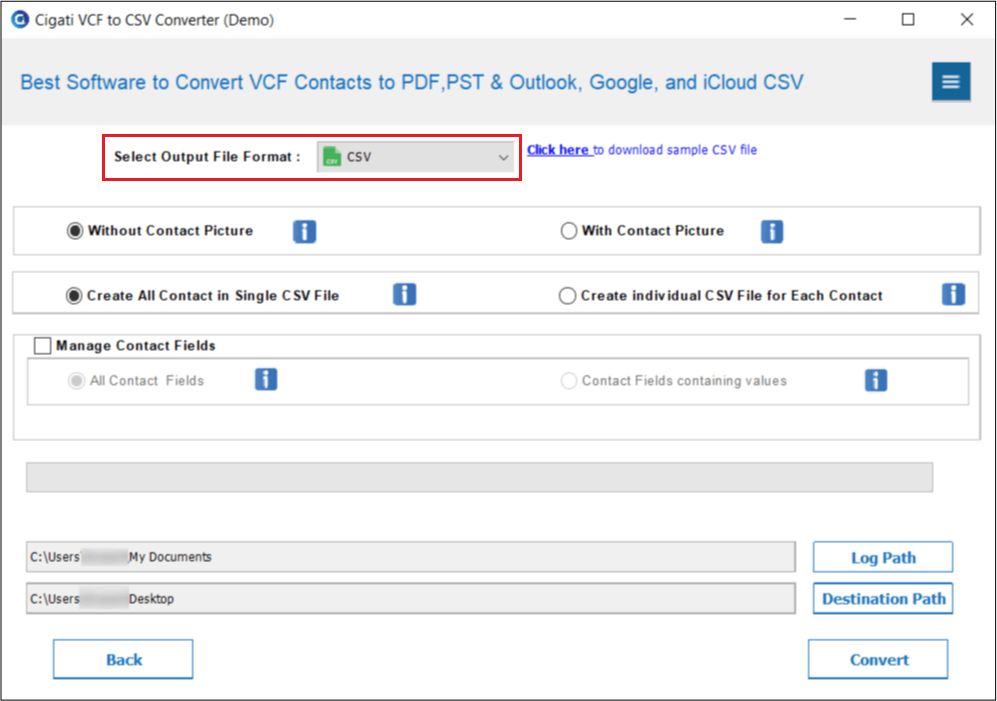Screen dimensions: 997x701
Task: Click the My Documents log path field
Action: click(x=411, y=557)
